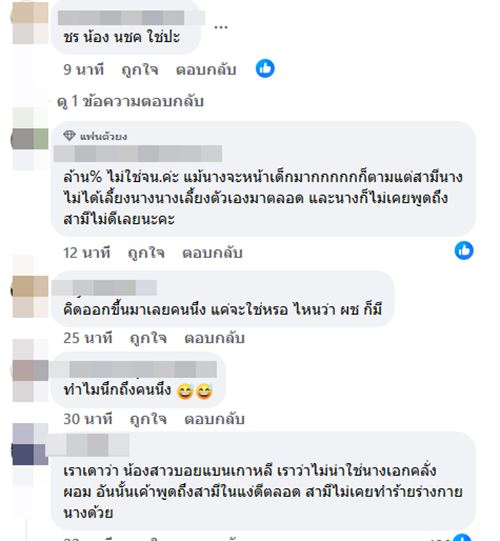The image size is (500, 541).
Task: Expand 'ดู 1 ข้อความตอบกลับ' replies
Action: pos(130,101)
